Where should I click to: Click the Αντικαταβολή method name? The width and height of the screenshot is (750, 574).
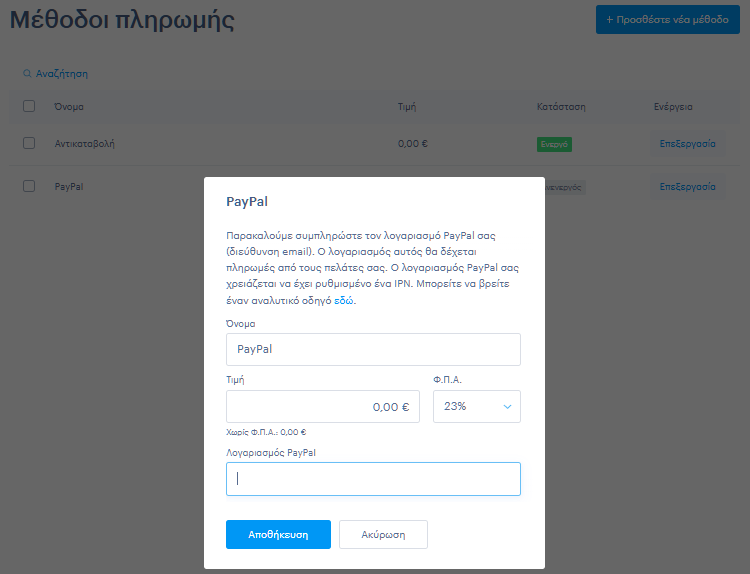84,144
